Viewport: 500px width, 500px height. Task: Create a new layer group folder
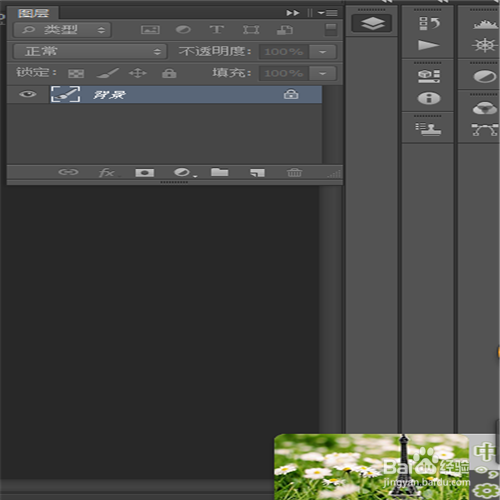tap(220, 172)
